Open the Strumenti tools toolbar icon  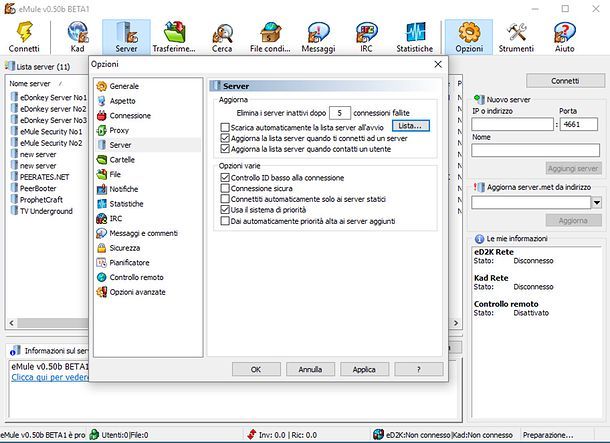pos(516,37)
